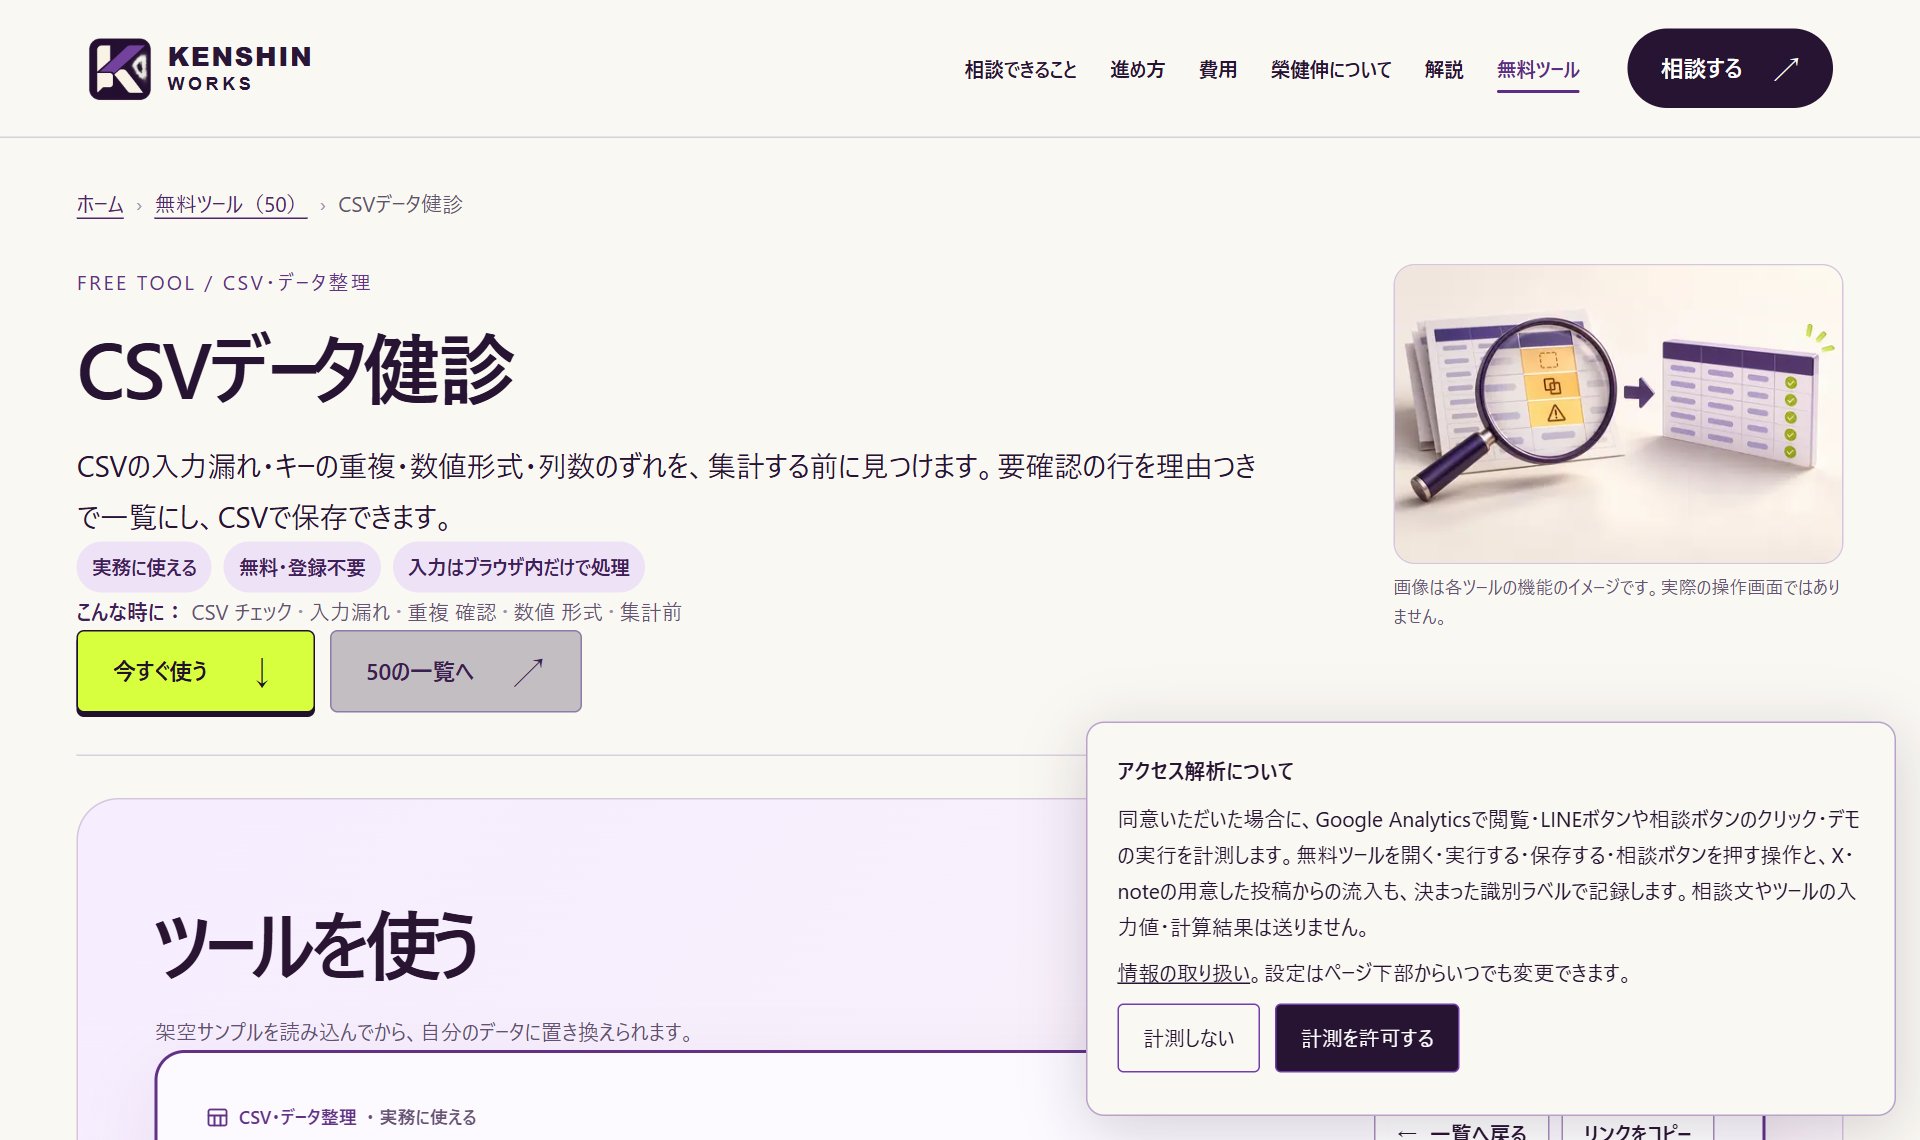Viewport: 1920px width, 1140px height.
Task: Decline tracking with 計測しない
Action: (1188, 1038)
